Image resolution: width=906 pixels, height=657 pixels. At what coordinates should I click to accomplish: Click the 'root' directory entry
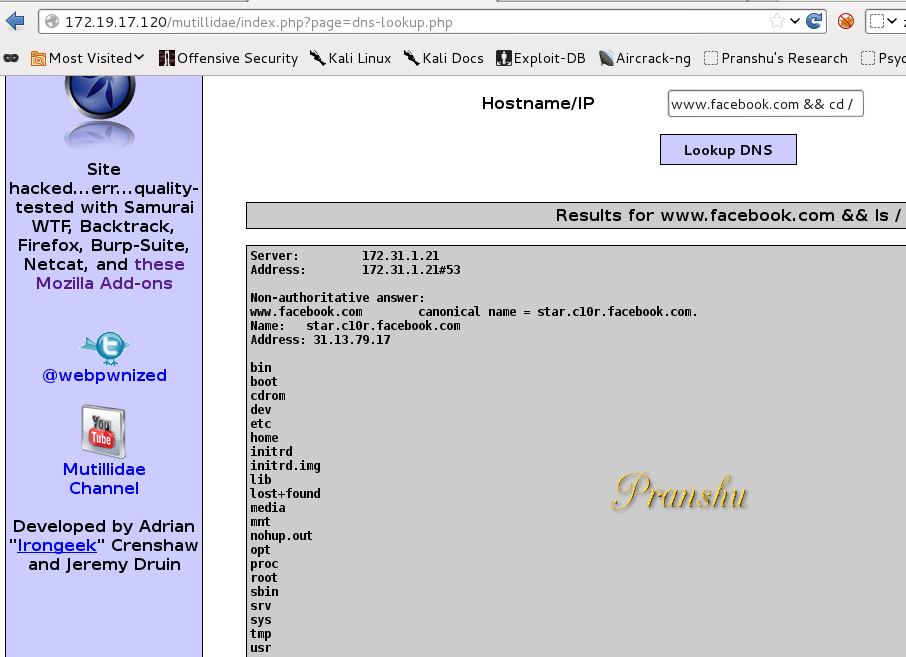[x=264, y=578]
